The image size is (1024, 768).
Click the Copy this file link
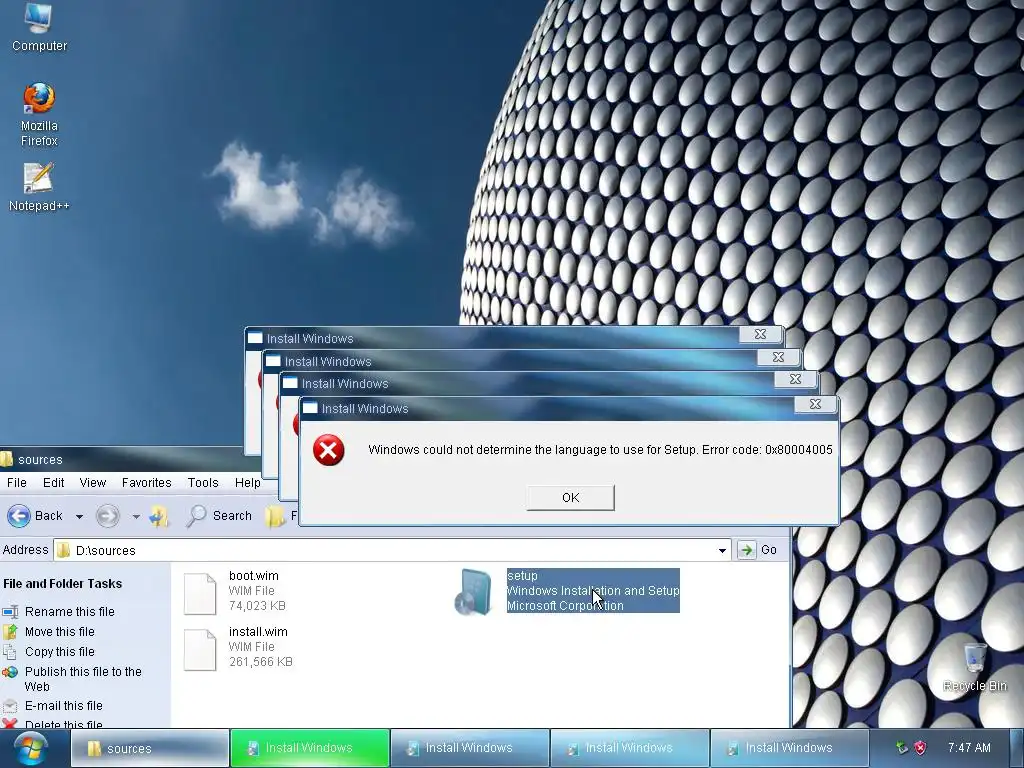pyautogui.click(x=60, y=652)
